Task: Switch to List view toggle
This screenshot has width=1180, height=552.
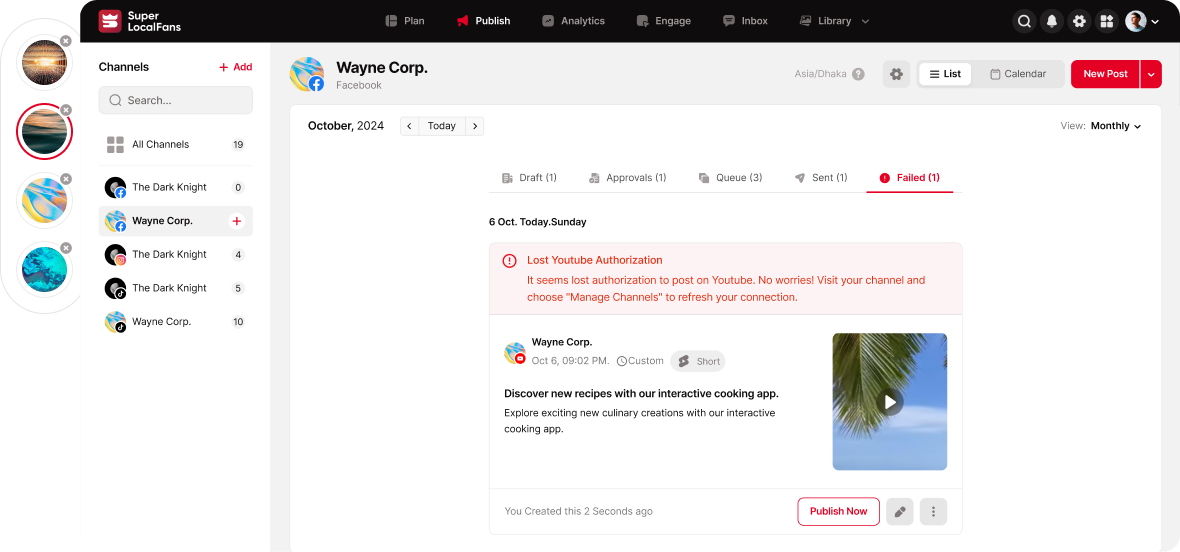Action: click(945, 74)
